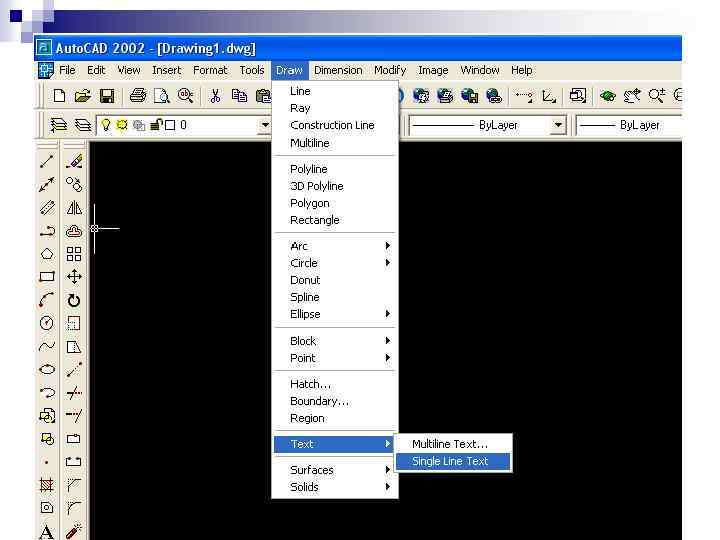This screenshot has width=720, height=540.
Task: Click layer 0 color square
Action: click(x=170, y=125)
